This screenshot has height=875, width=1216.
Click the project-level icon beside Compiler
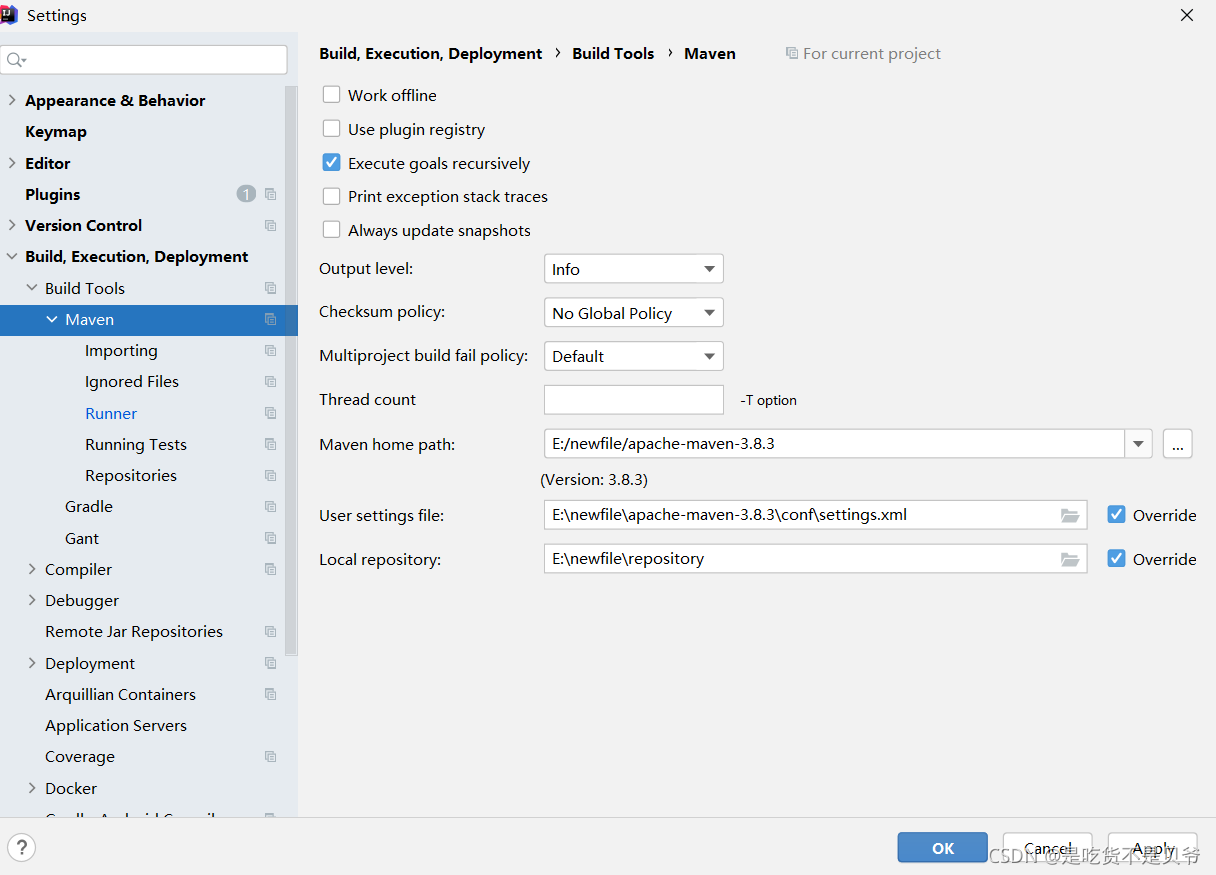(x=270, y=569)
